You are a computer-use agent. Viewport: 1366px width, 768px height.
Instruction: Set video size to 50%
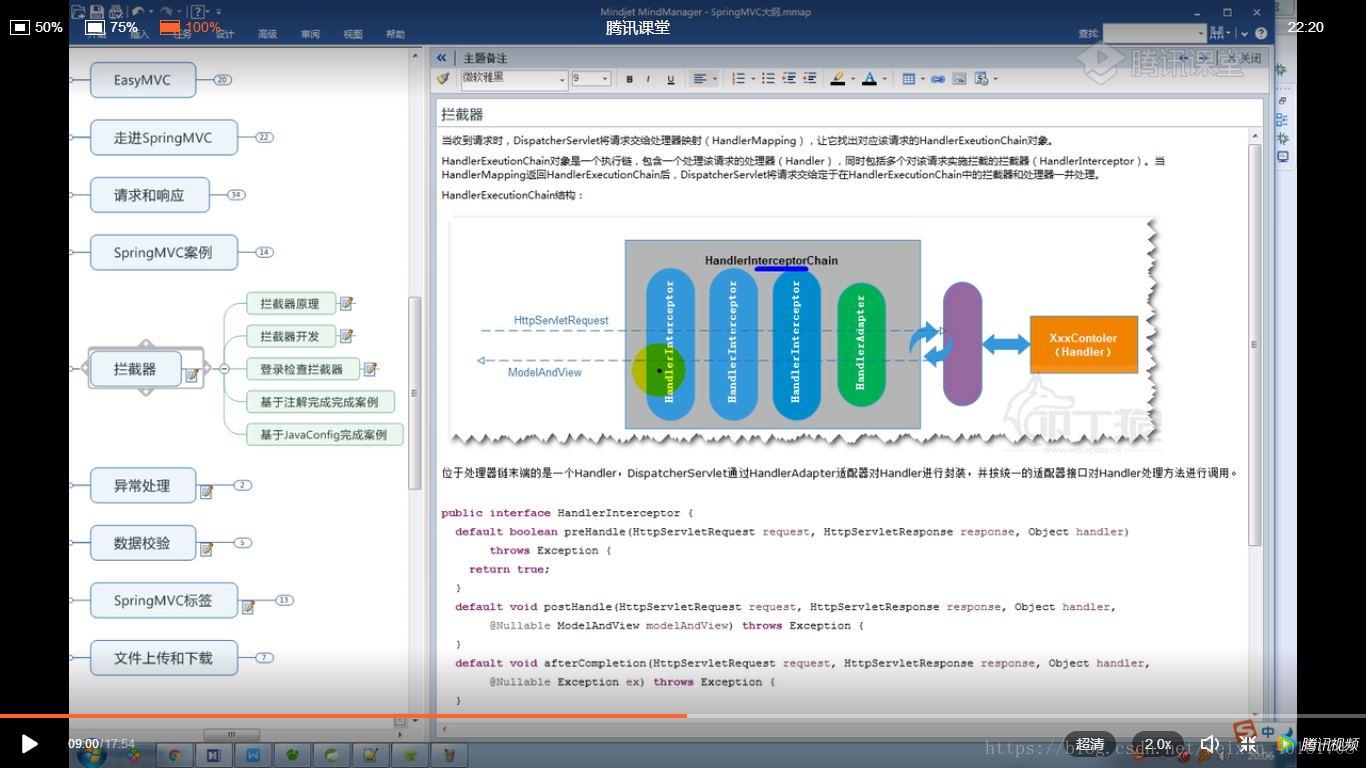[x=37, y=27]
